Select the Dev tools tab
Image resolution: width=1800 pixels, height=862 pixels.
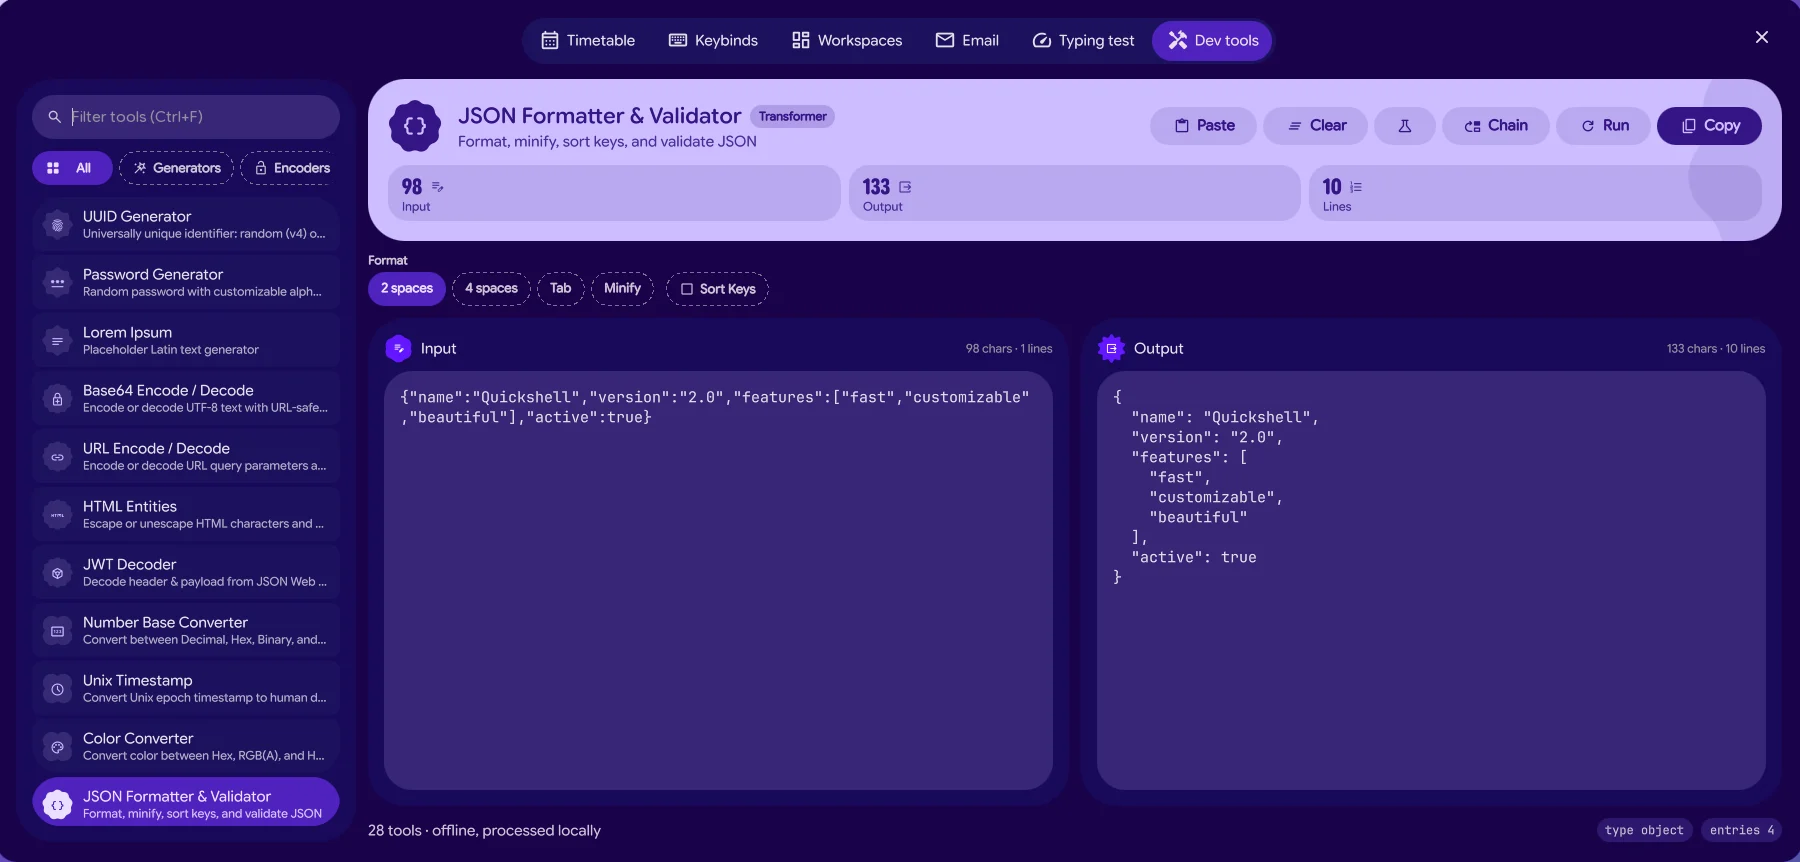(x=1213, y=41)
